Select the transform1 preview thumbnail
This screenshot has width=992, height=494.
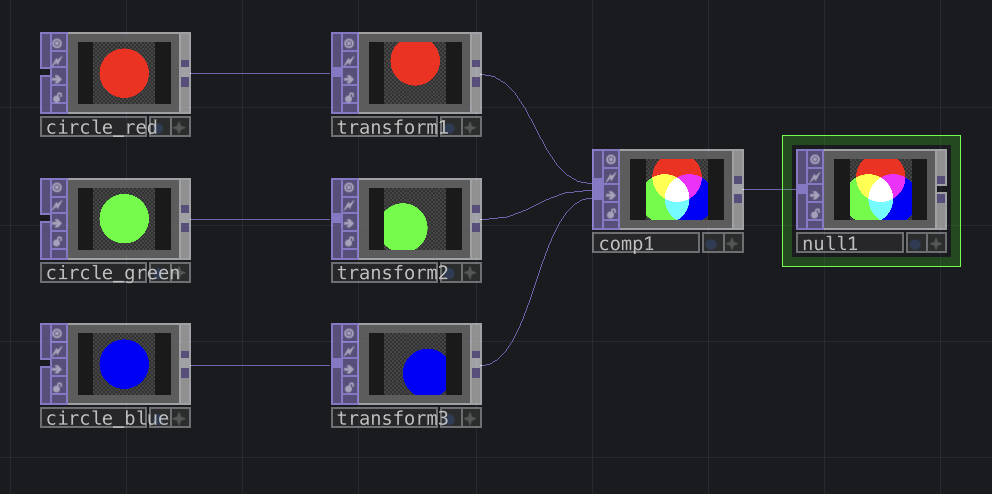415,73
